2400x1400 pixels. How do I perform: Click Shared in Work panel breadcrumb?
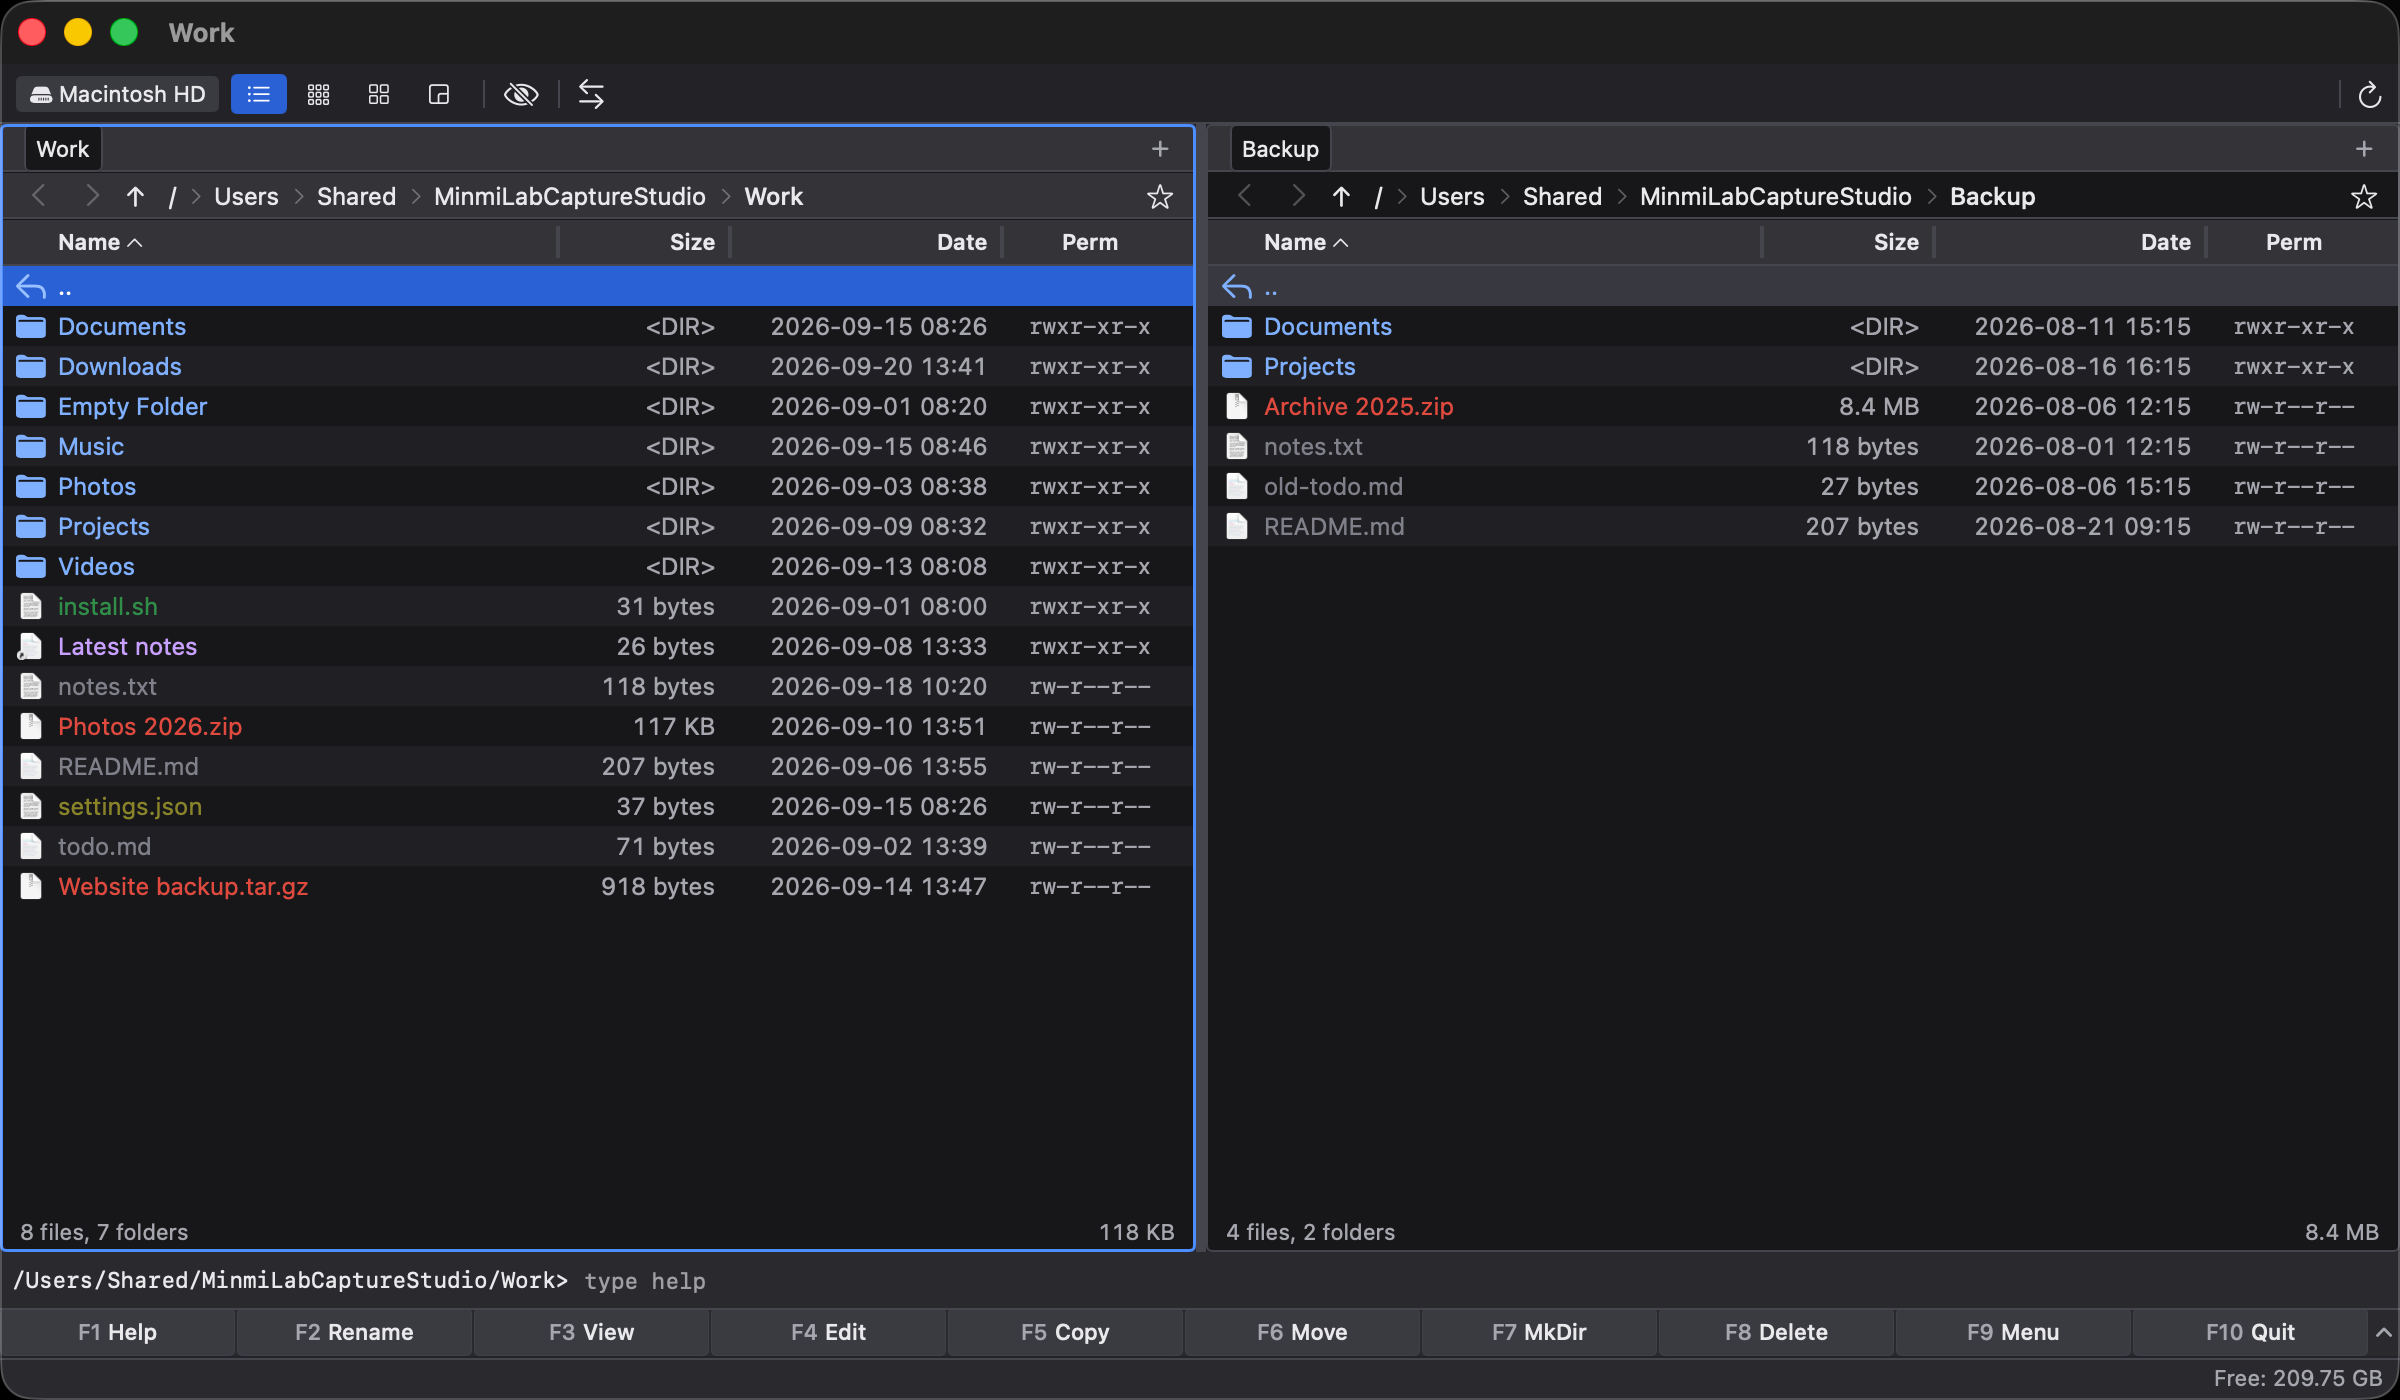click(x=356, y=197)
